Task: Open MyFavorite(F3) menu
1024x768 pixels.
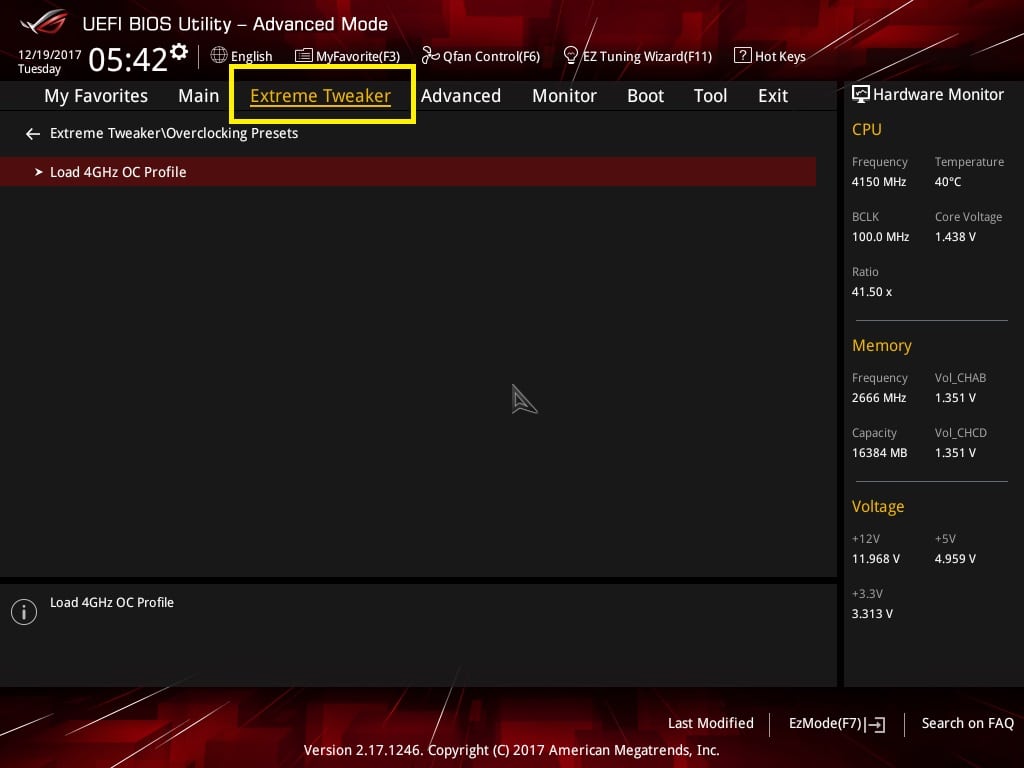Action: click(358, 56)
